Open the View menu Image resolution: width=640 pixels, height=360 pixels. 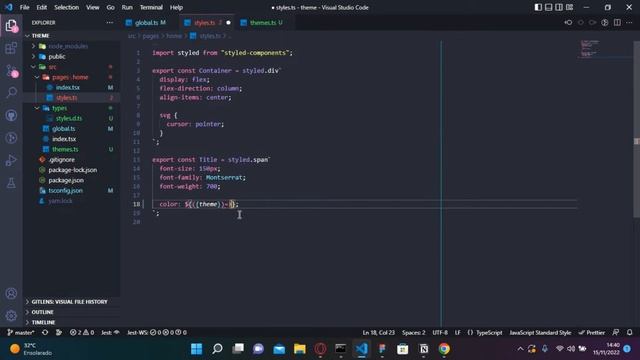pos(93,7)
